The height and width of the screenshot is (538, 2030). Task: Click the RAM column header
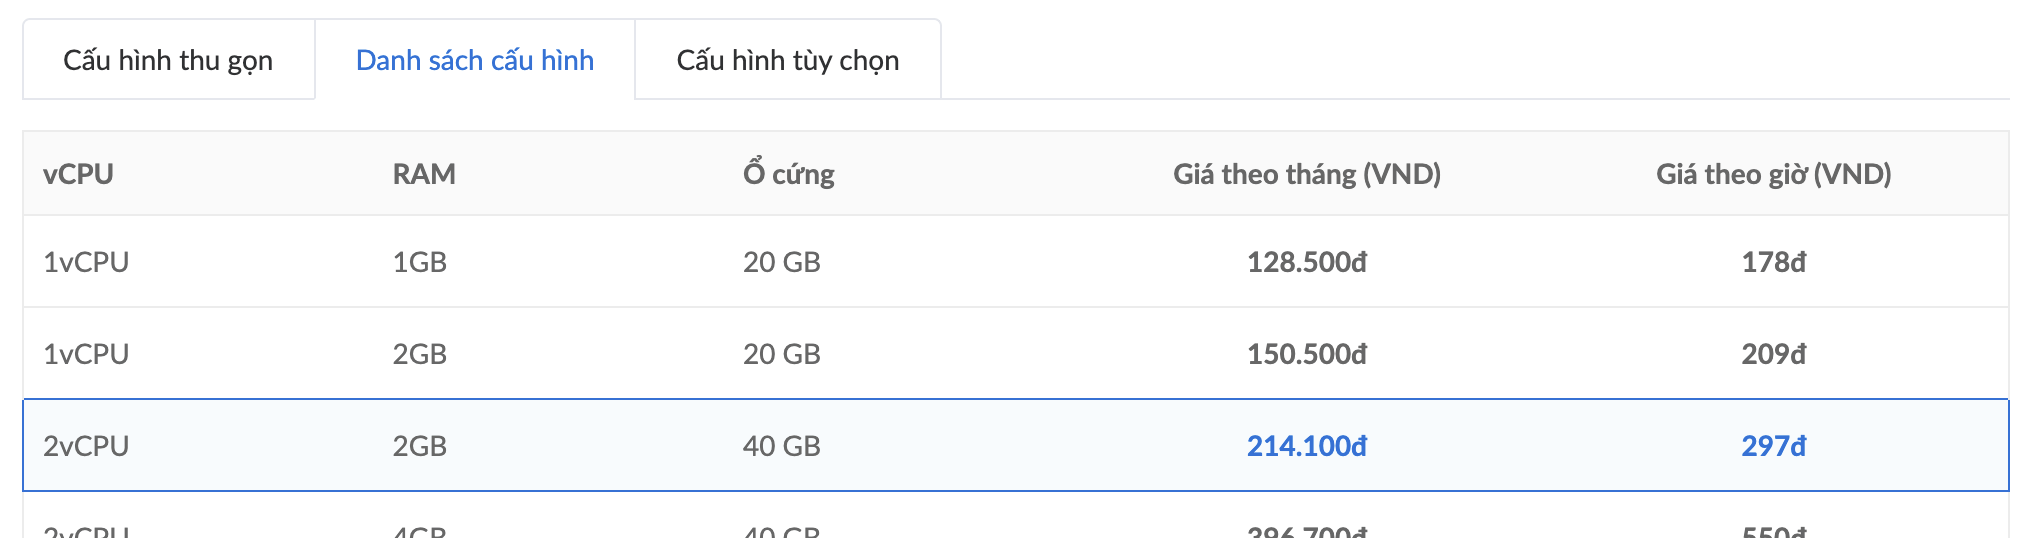point(424,174)
